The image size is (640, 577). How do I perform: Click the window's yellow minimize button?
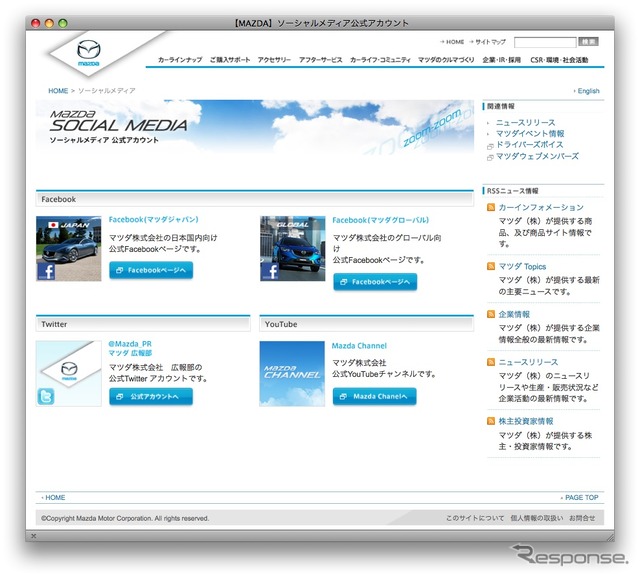49,23
